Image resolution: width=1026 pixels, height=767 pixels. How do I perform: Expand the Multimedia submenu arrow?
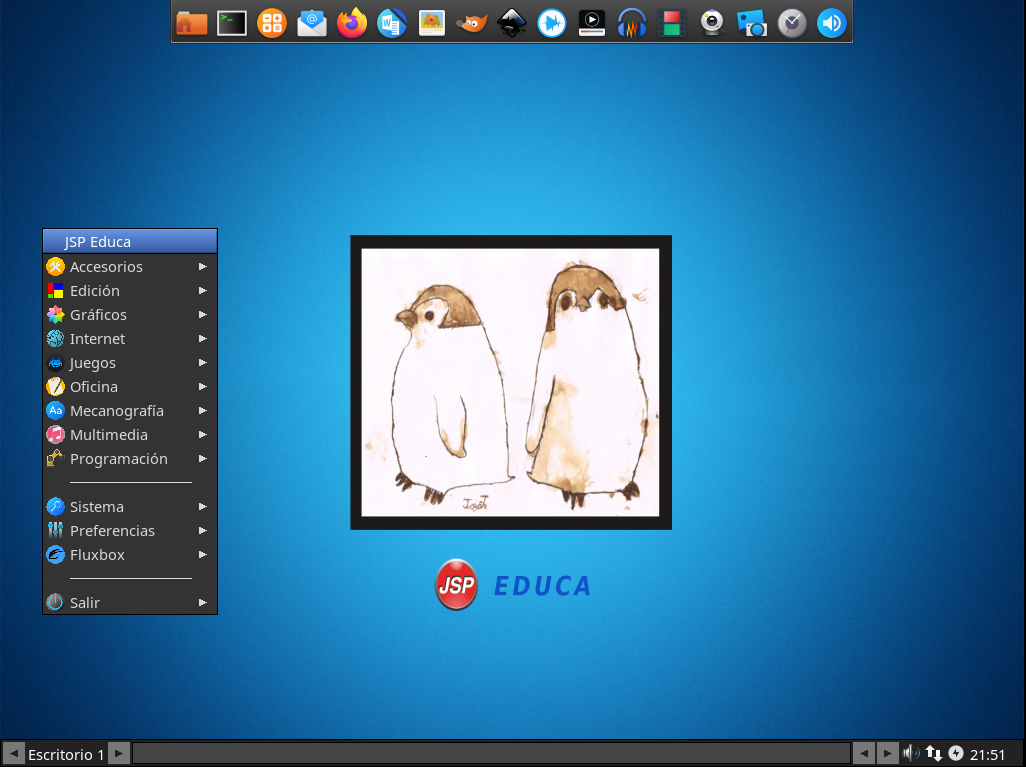pos(203,435)
